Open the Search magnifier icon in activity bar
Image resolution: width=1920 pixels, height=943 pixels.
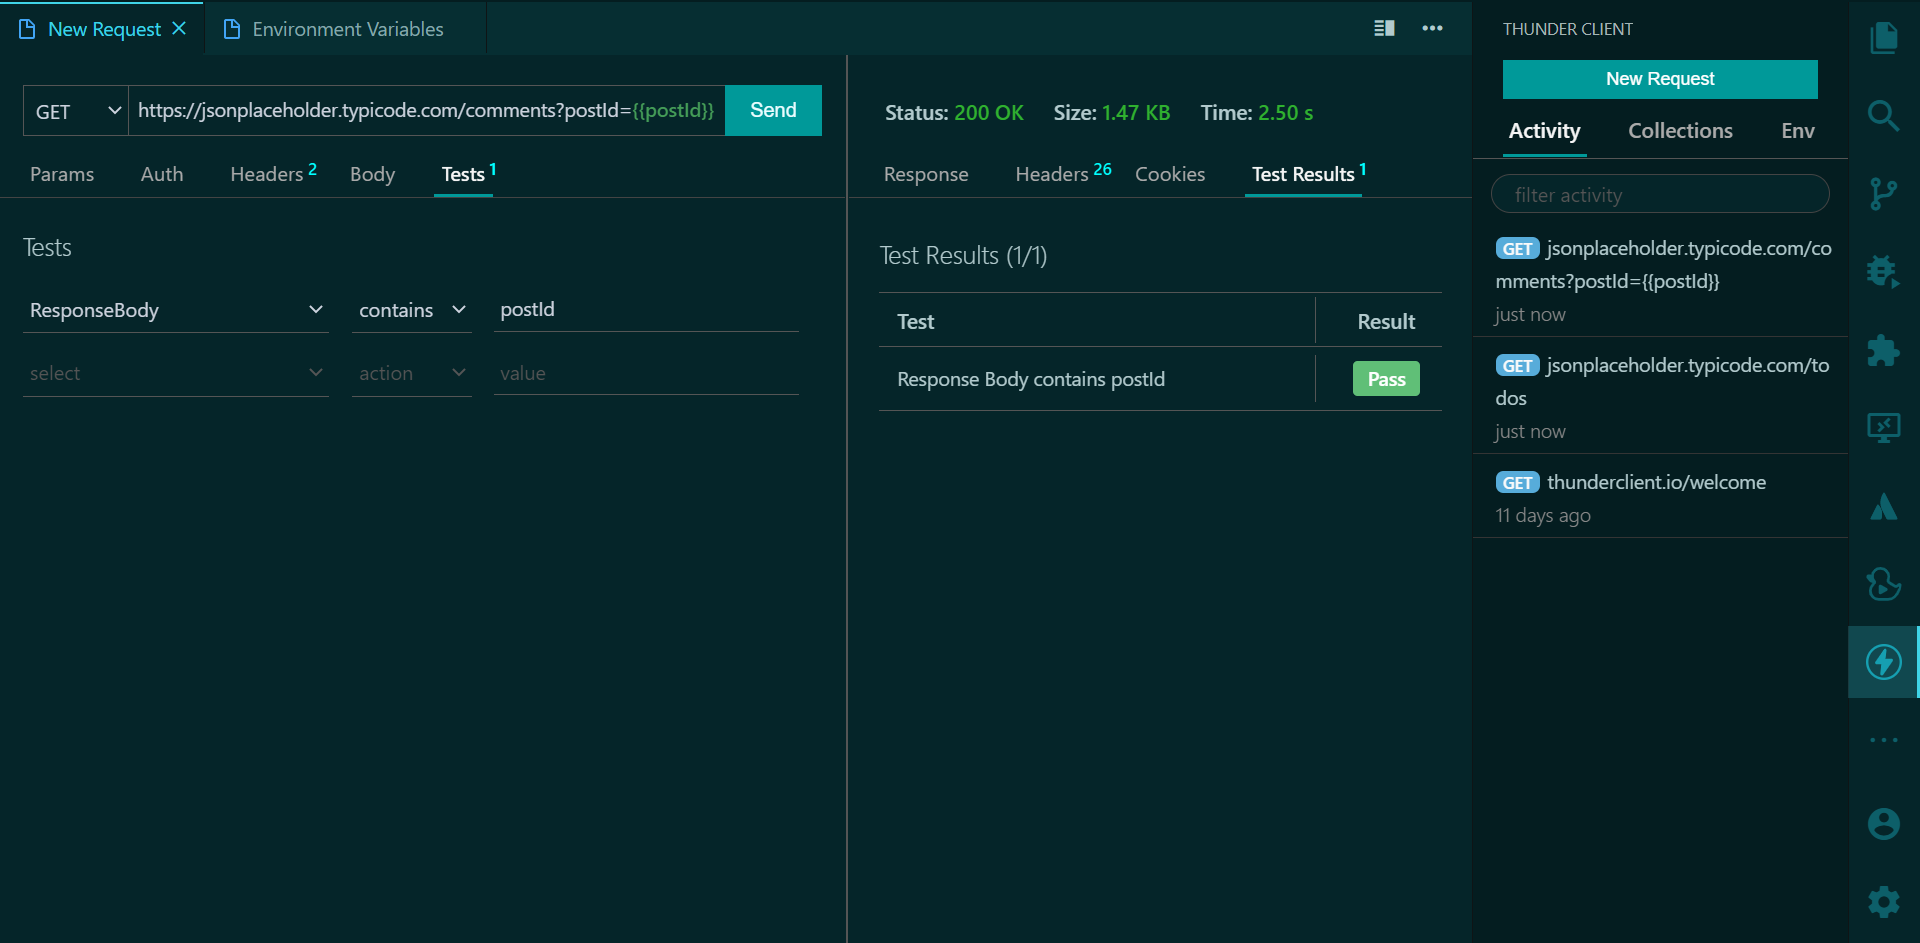(1884, 115)
